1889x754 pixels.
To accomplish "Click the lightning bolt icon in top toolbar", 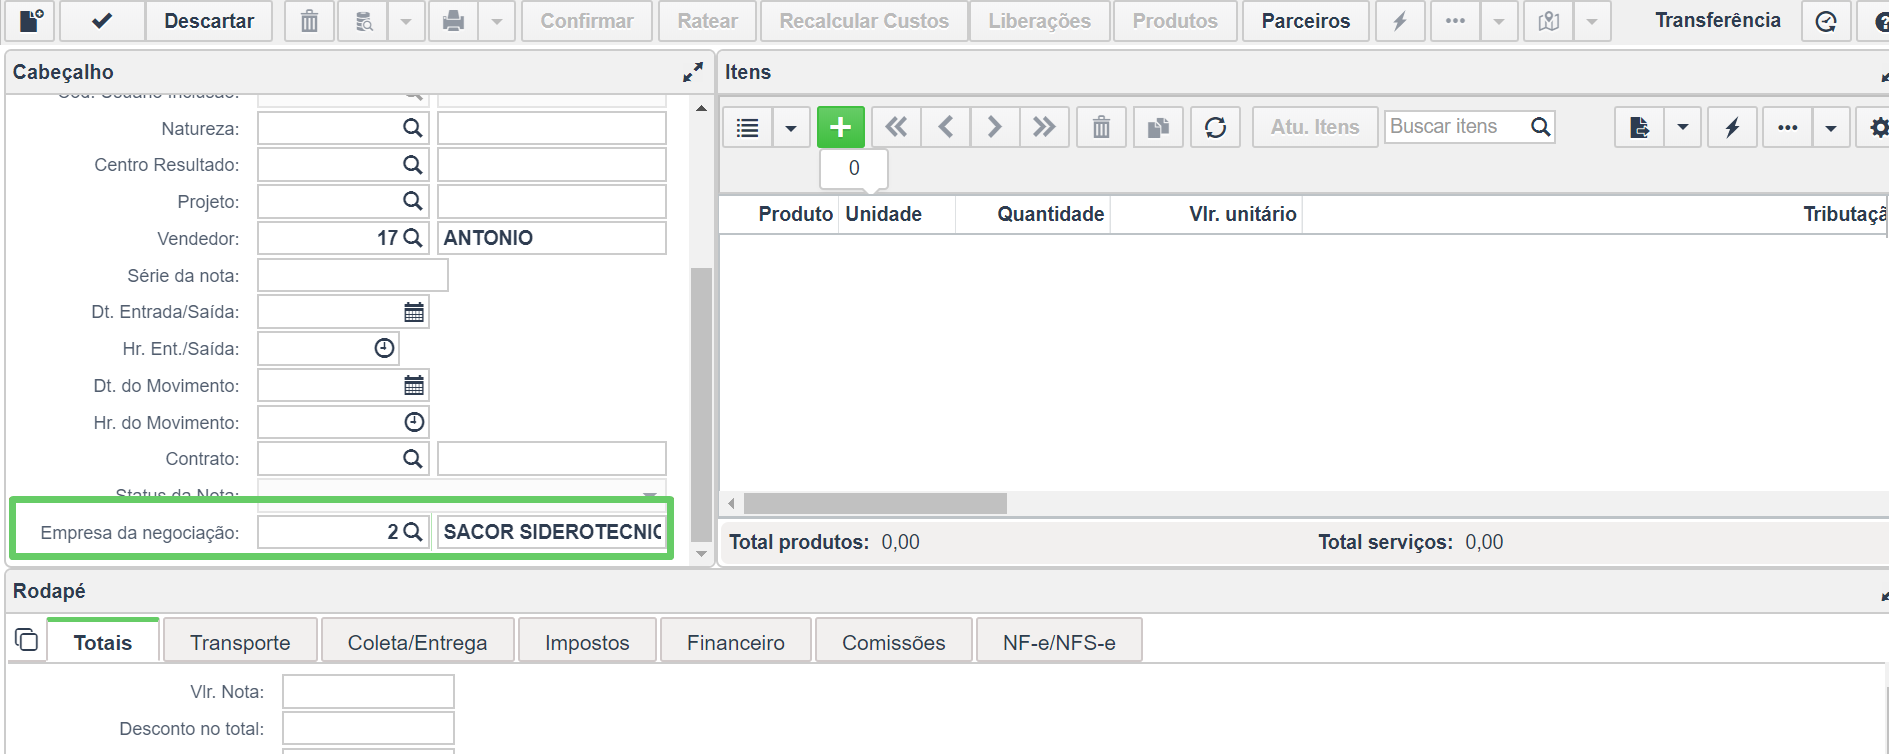I will pyautogui.click(x=1400, y=20).
